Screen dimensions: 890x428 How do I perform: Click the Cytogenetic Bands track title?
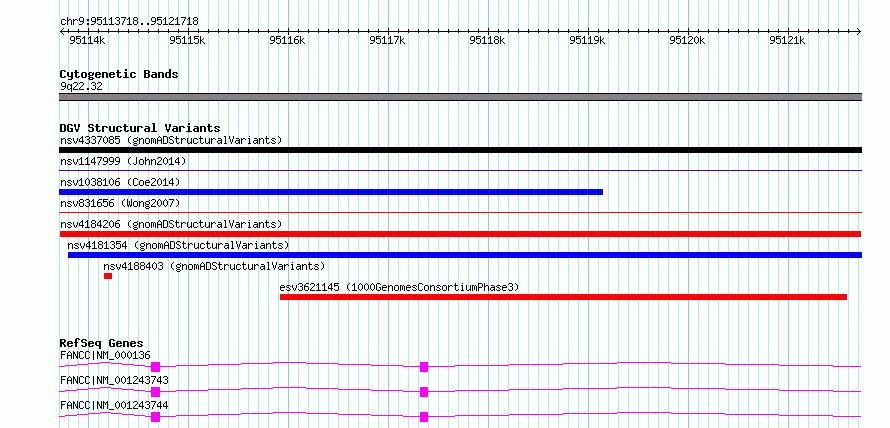click(x=119, y=74)
